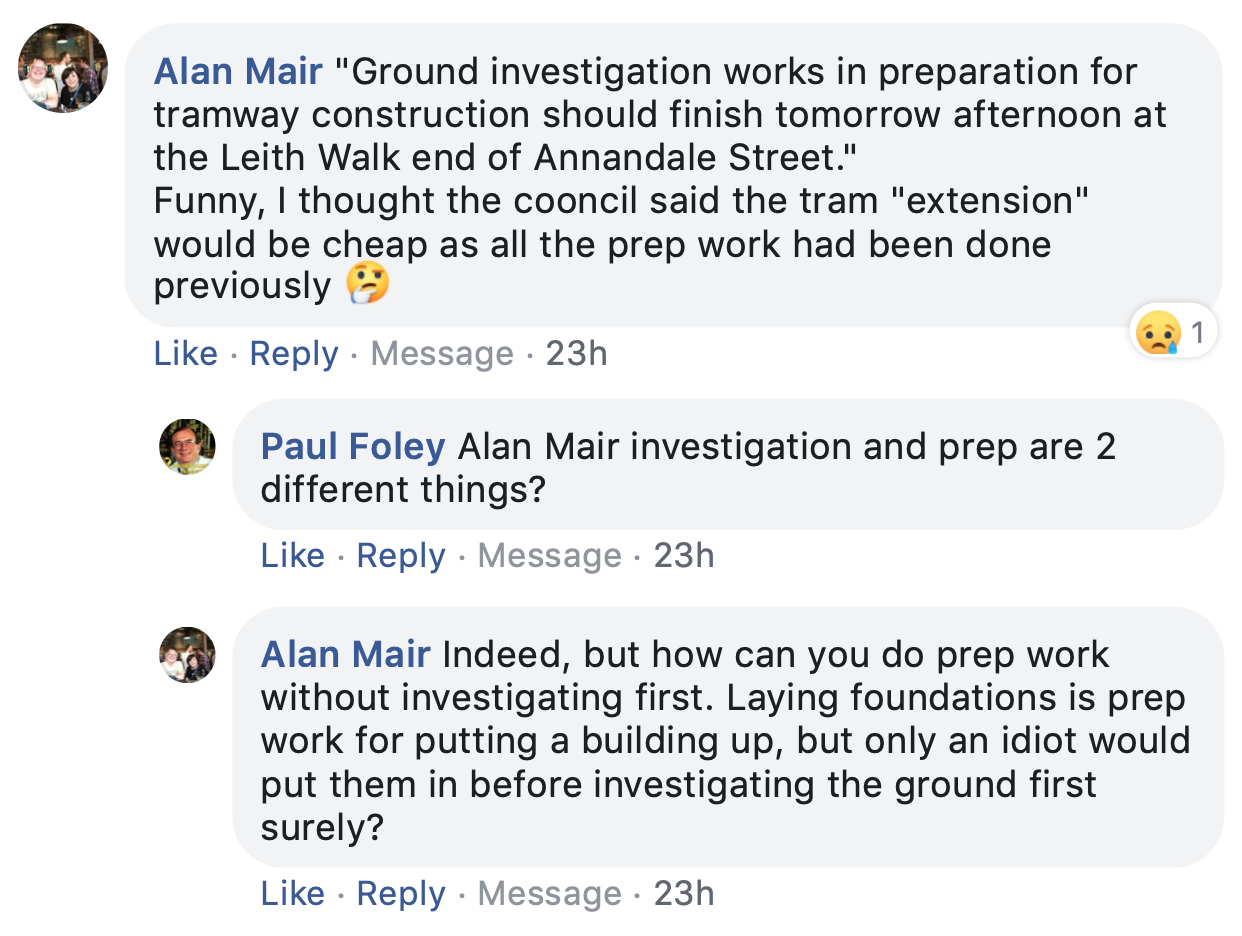This screenshot has height=936, width=1242.
Task: Click the thinking face emoji in comment
Action: 367,285
